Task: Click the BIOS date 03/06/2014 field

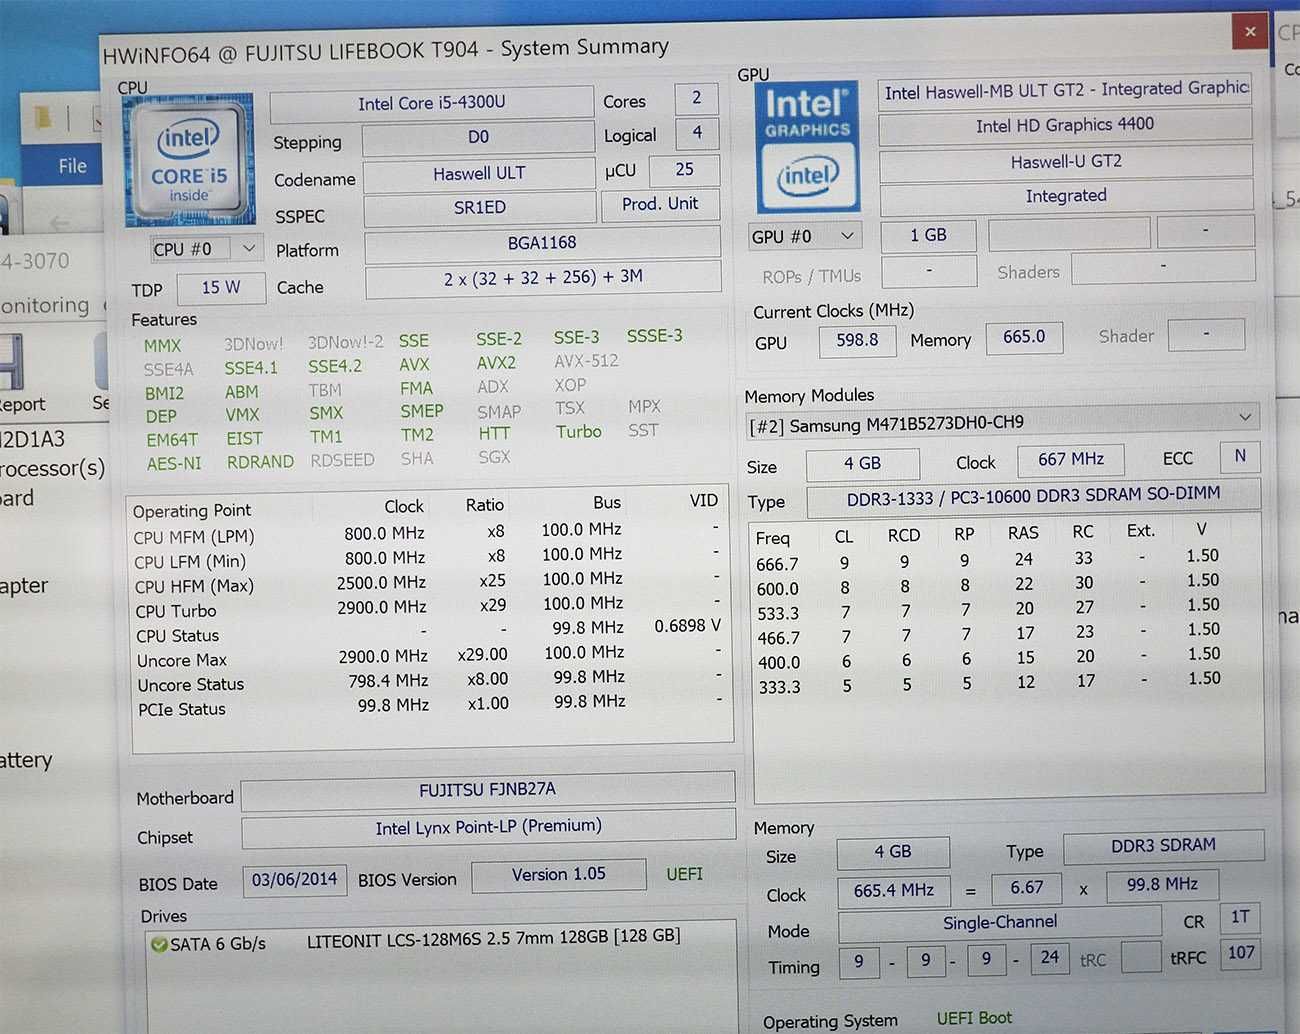Action: [x=294, y=880]
